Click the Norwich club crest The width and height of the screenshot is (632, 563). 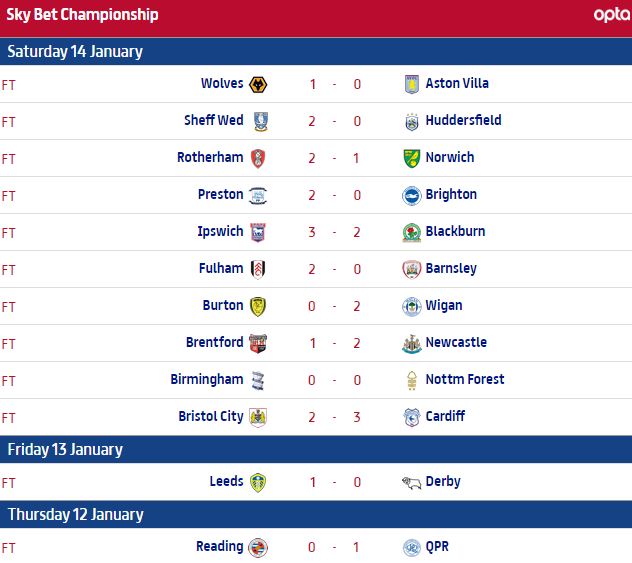(410, 159)
